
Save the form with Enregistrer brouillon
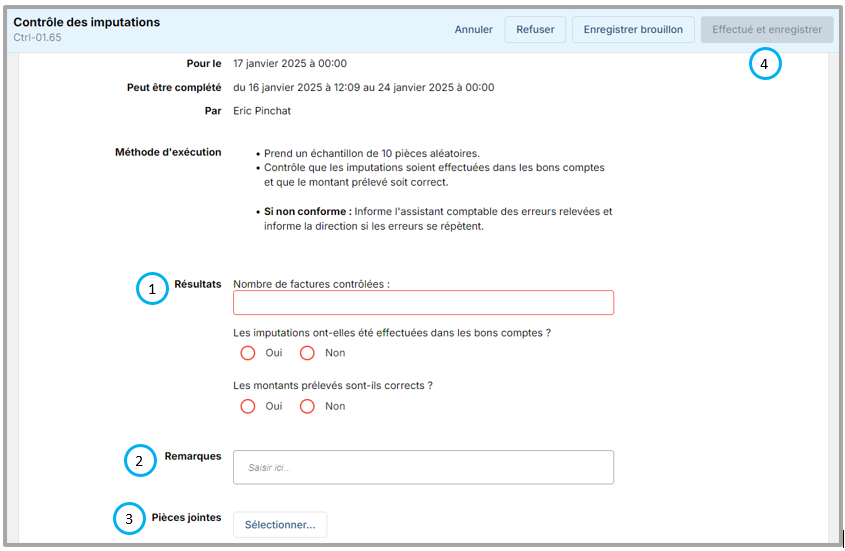pos(633,30)
